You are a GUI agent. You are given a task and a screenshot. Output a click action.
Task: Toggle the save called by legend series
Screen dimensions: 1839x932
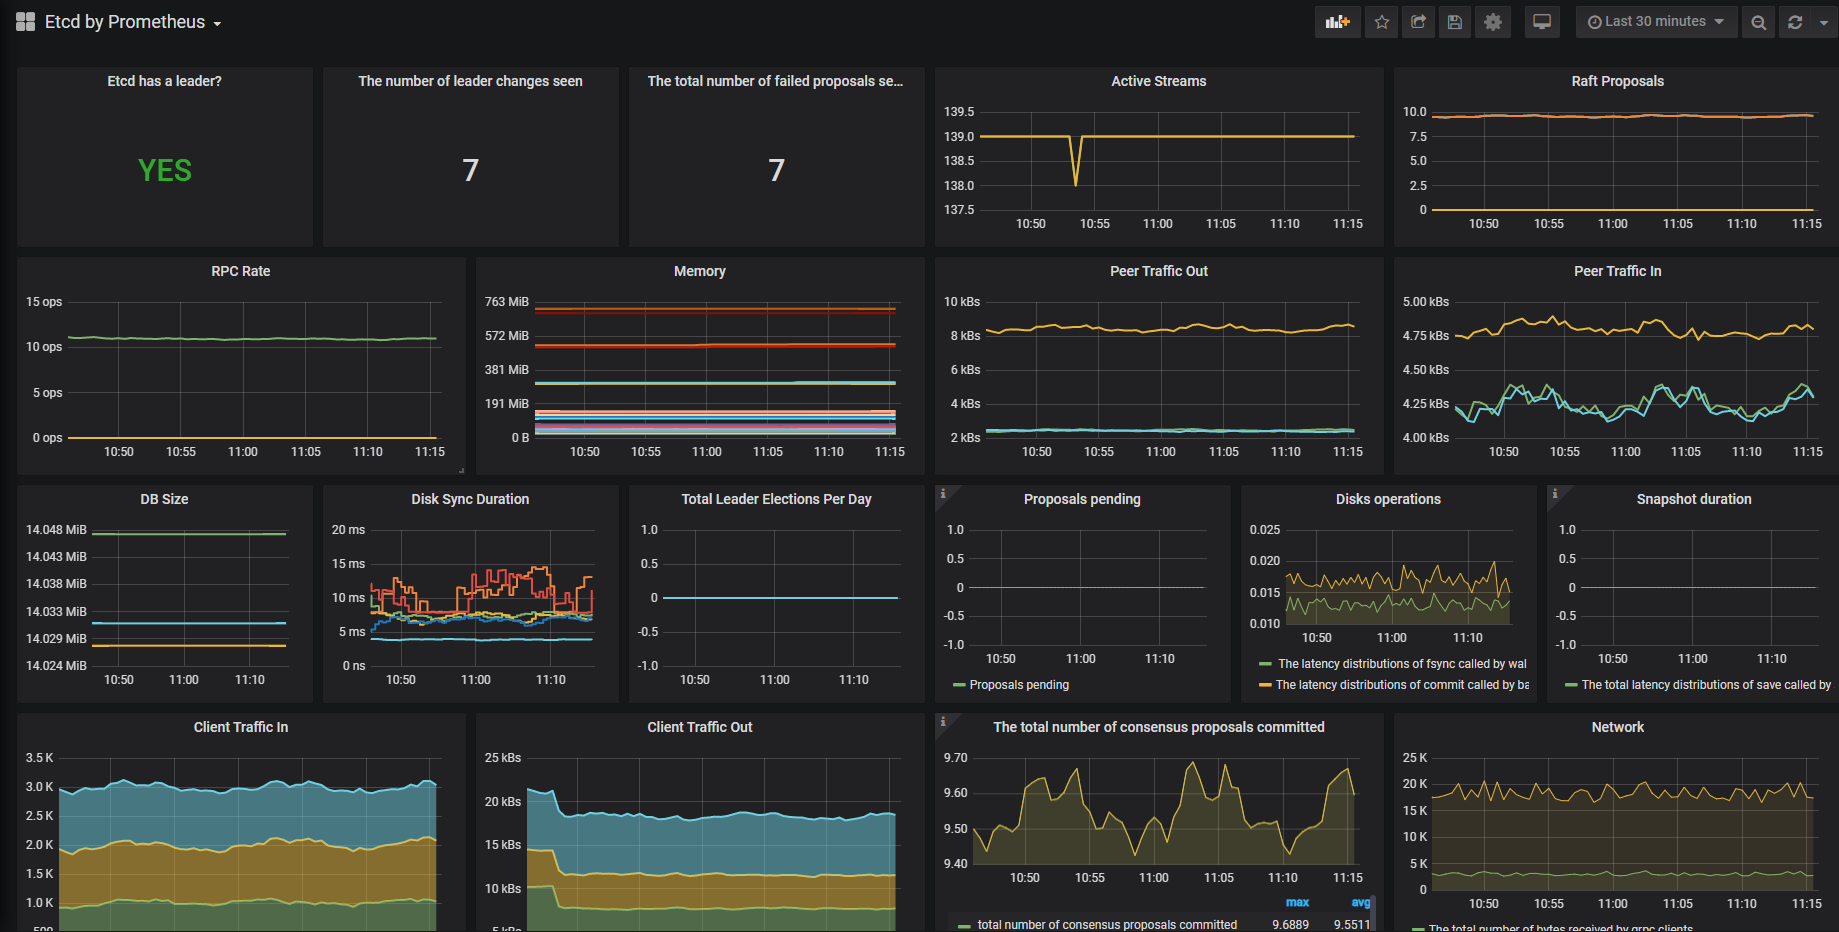pyautogui.click(x=1706, y=685)
